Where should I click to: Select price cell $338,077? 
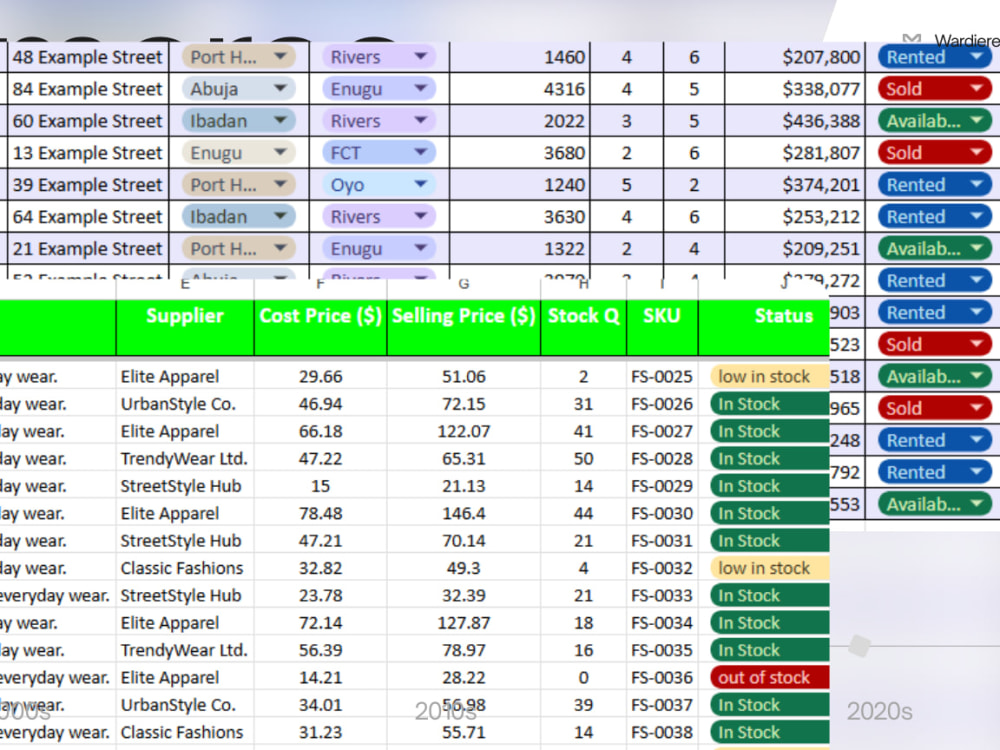tap(795, 89)
